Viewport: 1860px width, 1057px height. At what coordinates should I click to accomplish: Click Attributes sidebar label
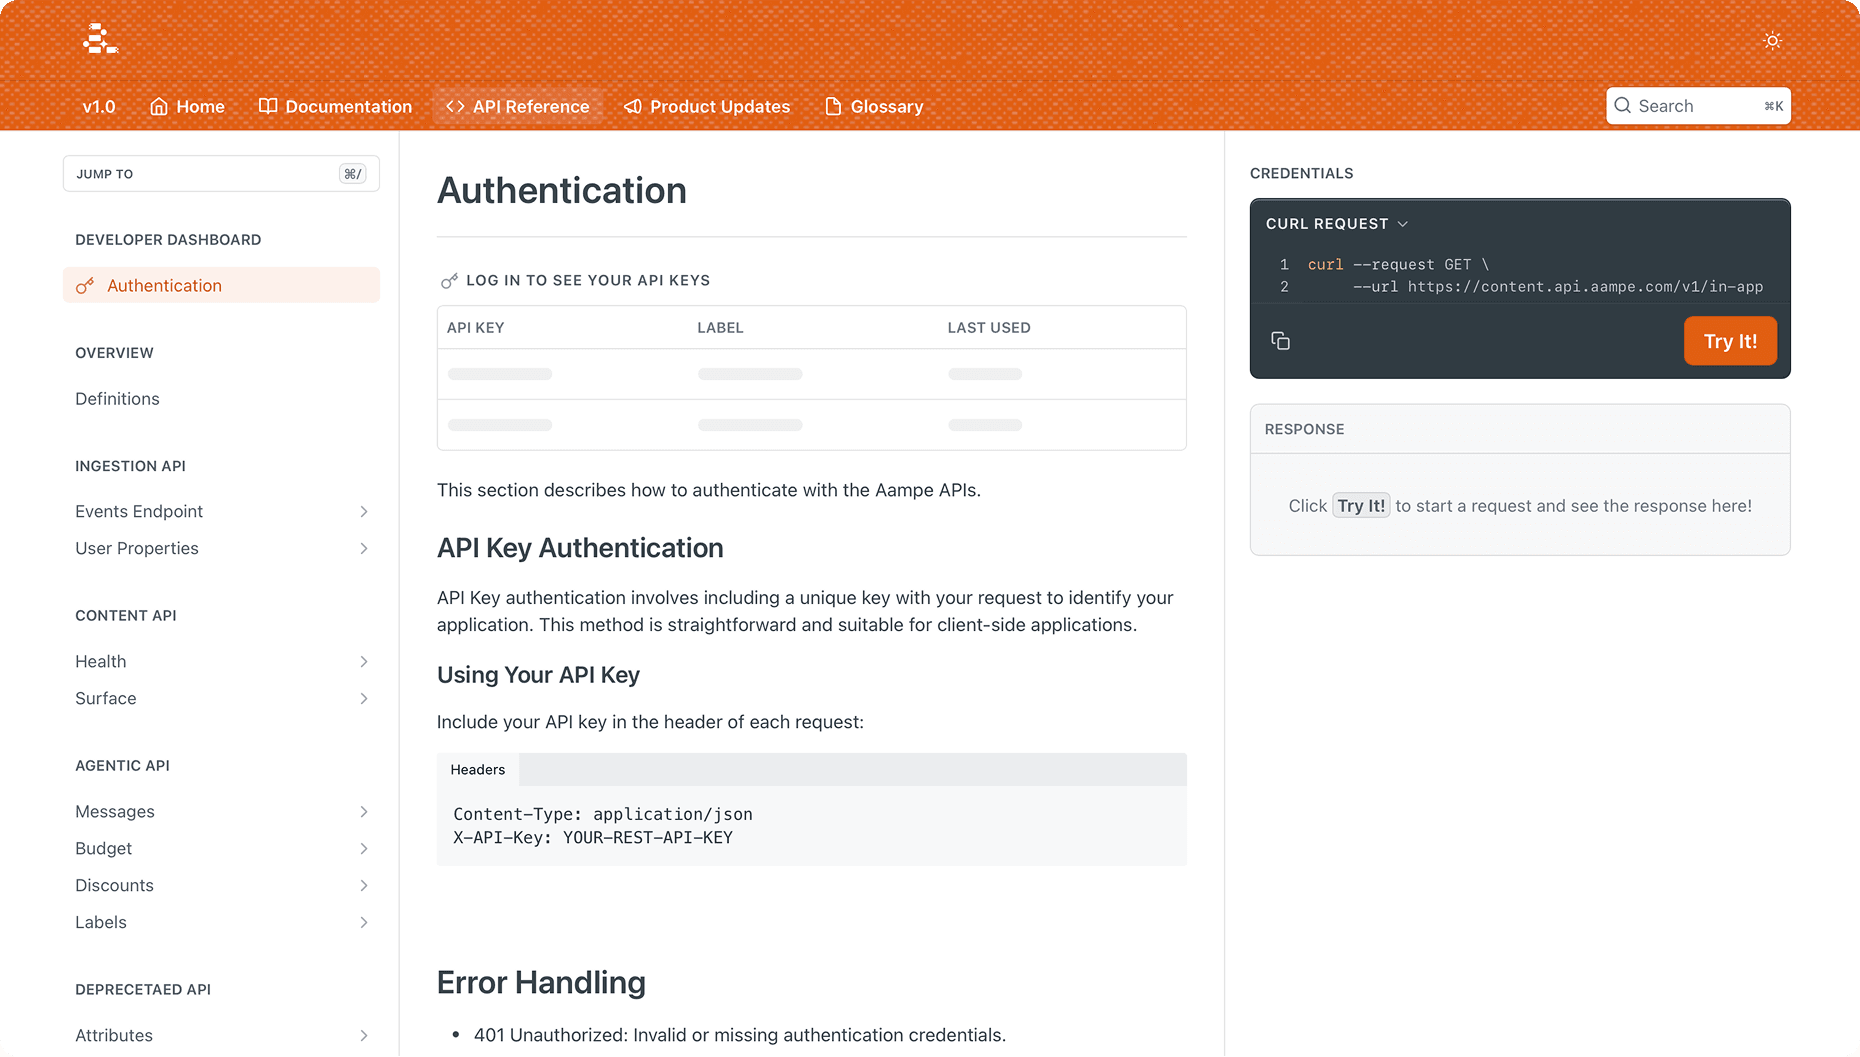[114, 1036]
